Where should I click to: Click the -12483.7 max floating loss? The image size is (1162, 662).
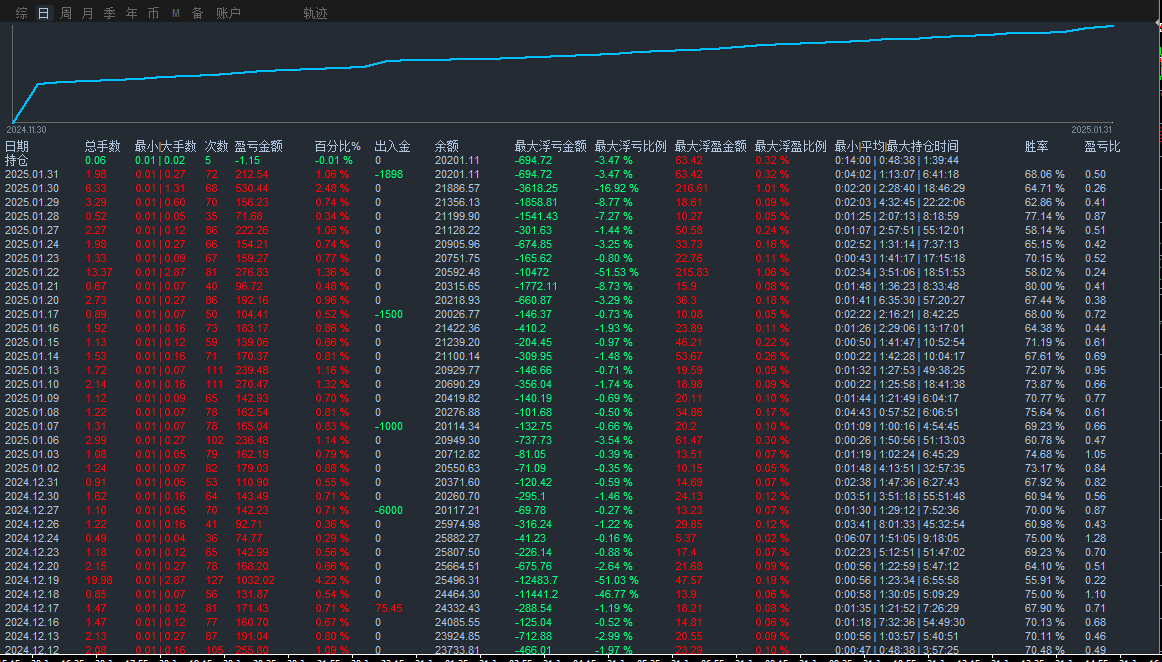coord(537,580)
